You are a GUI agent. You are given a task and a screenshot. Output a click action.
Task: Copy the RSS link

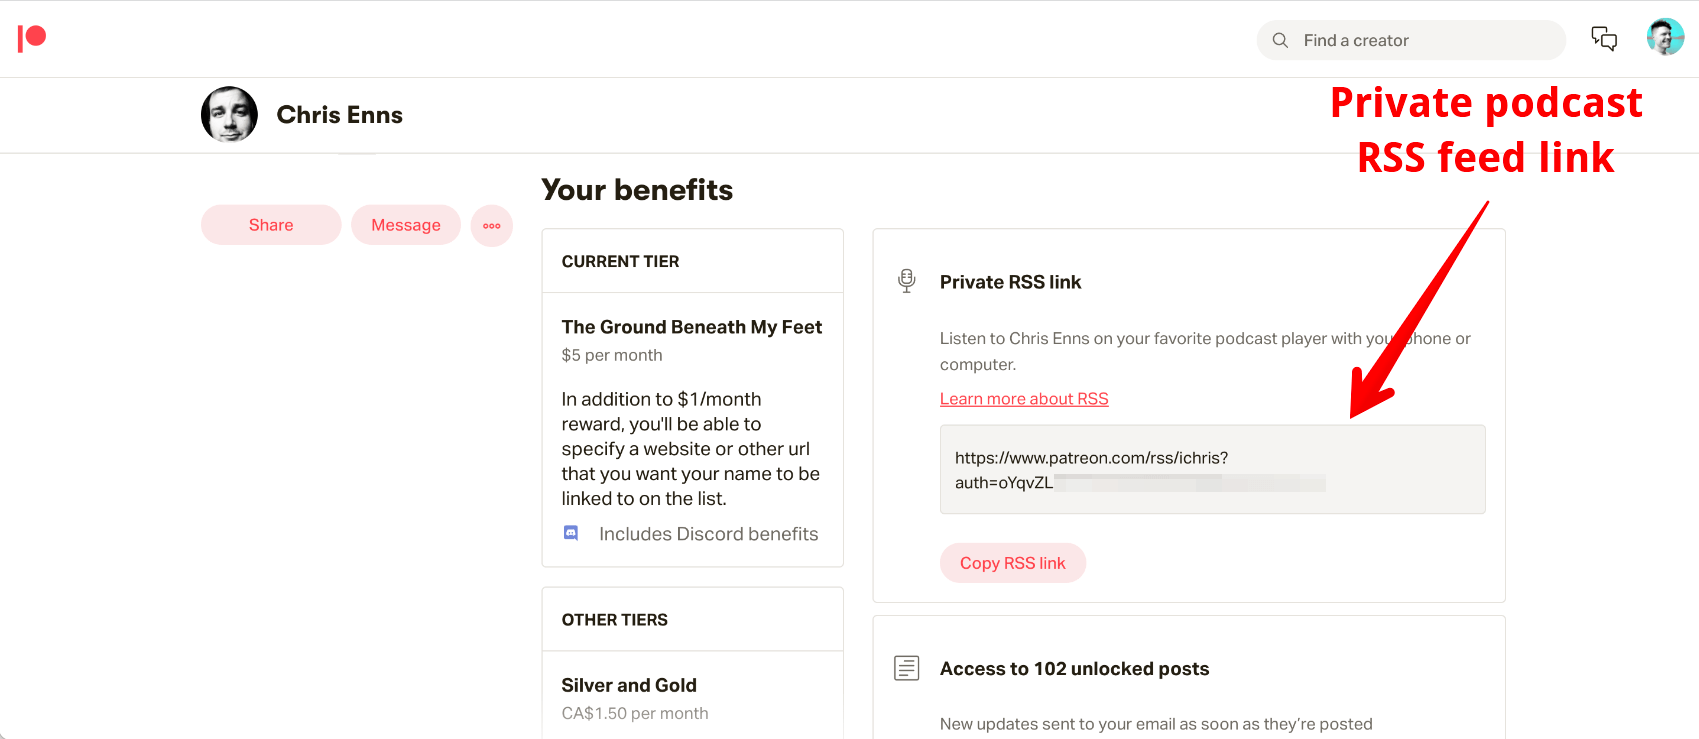[x=1012, y=563]
